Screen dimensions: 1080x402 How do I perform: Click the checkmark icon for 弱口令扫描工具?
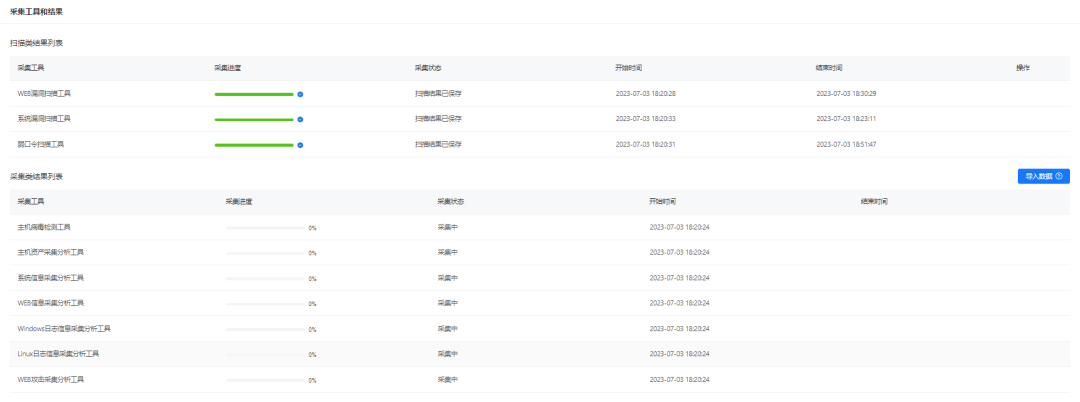click(x=300, y=144)
